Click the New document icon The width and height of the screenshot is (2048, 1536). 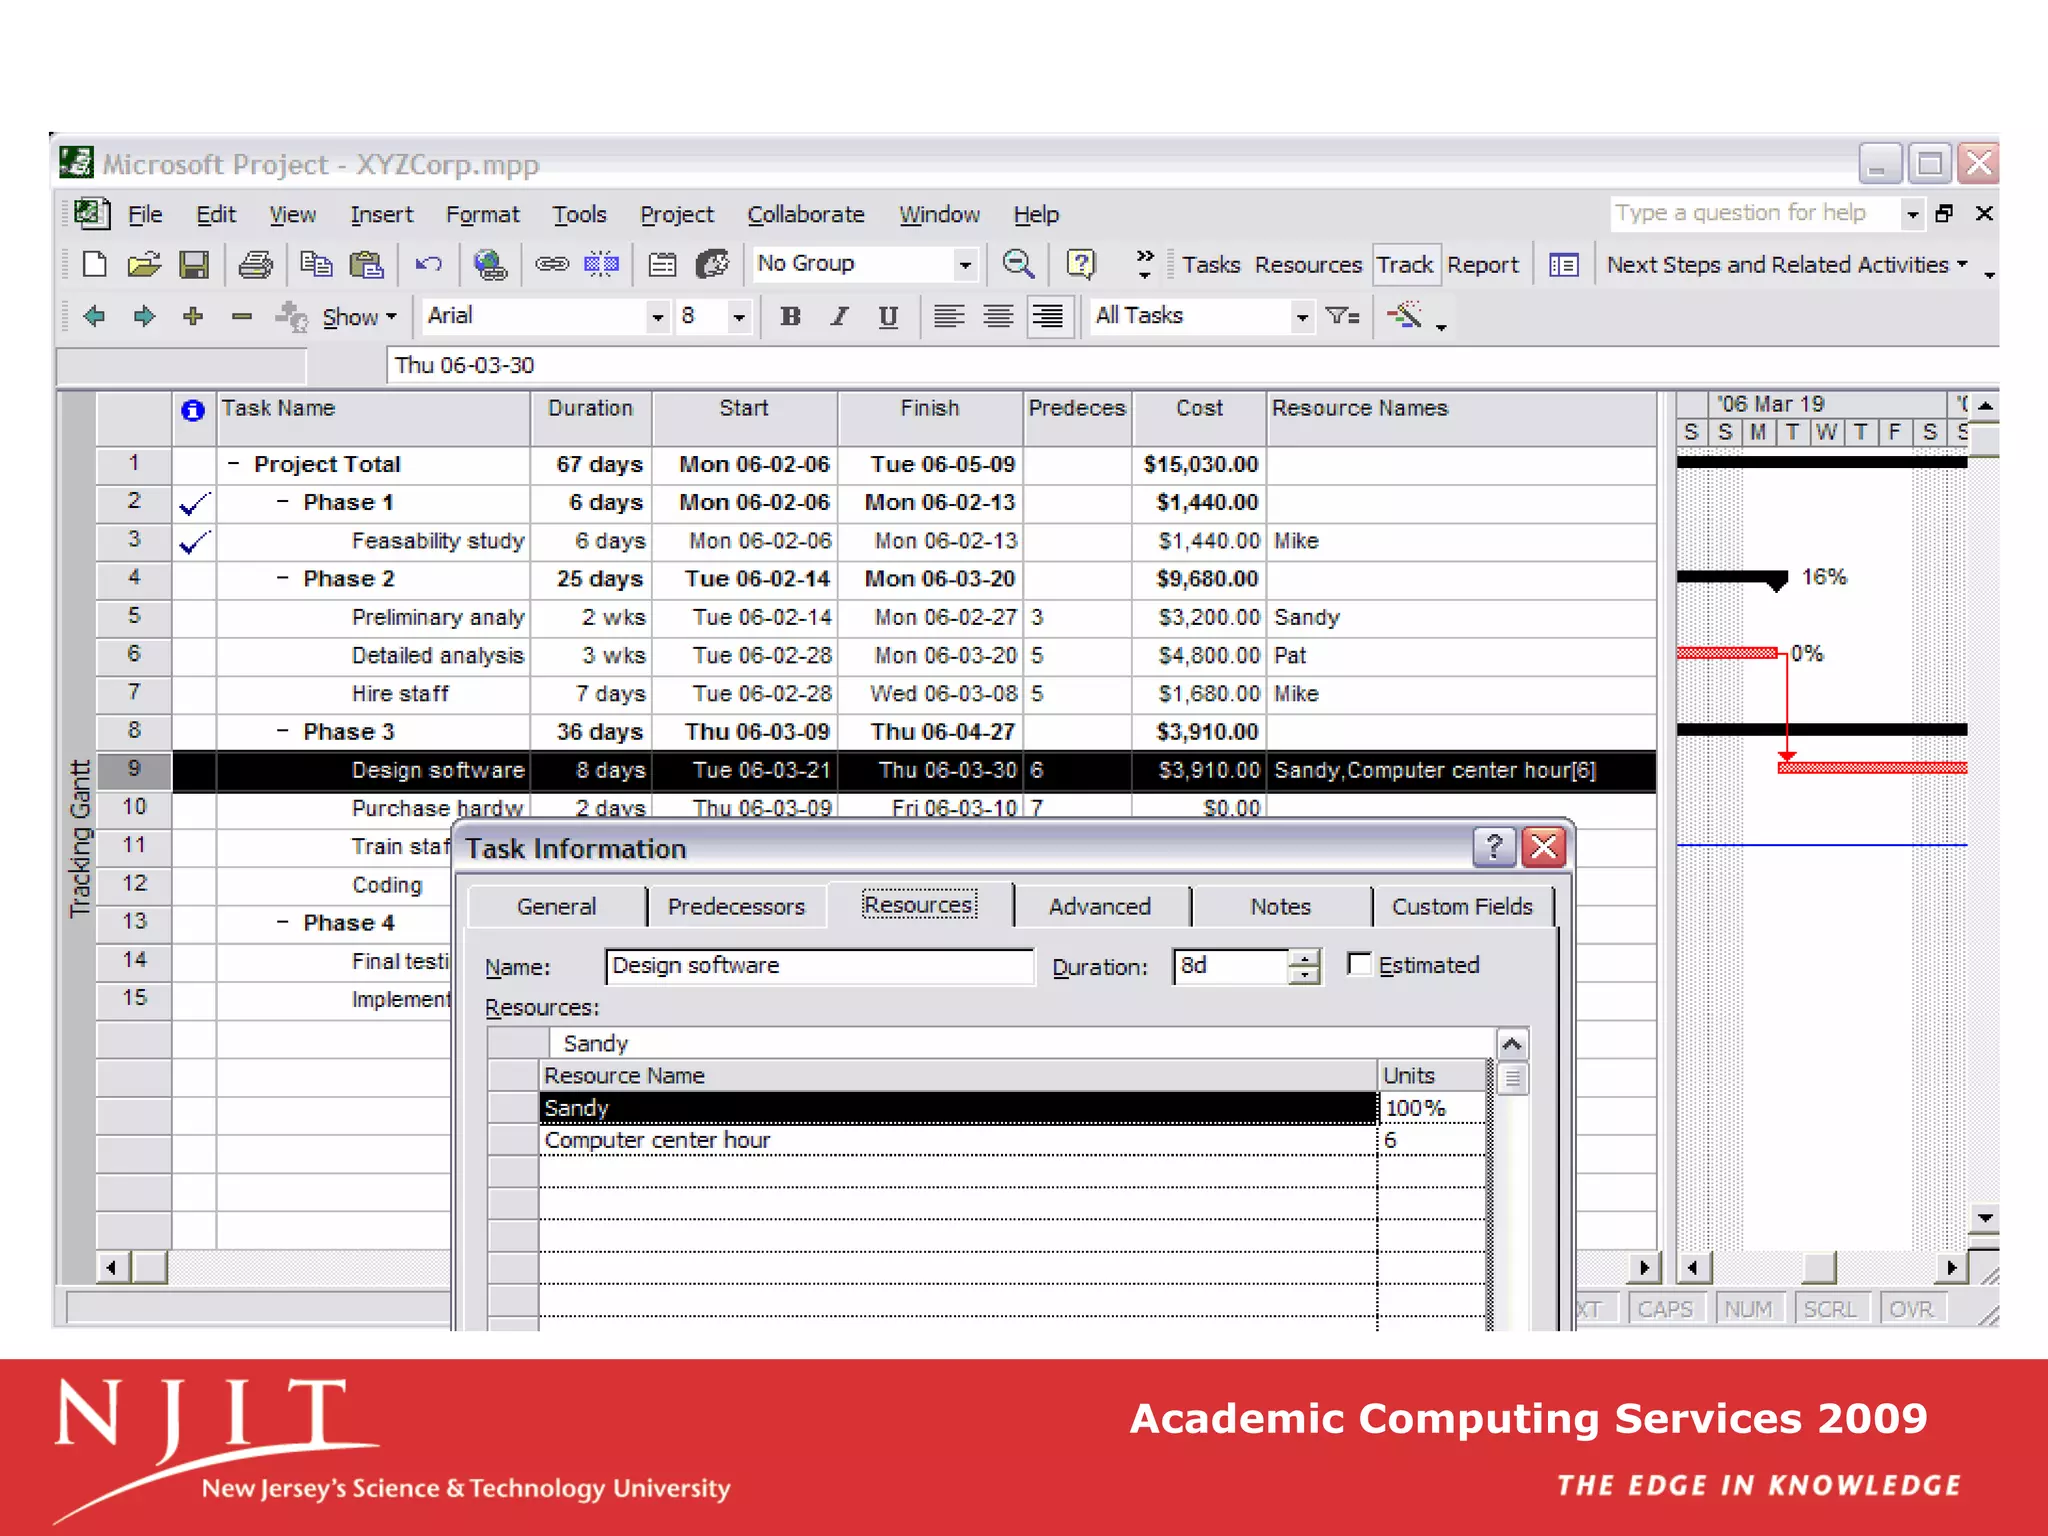pyautogui.click(x=94, y=264)
